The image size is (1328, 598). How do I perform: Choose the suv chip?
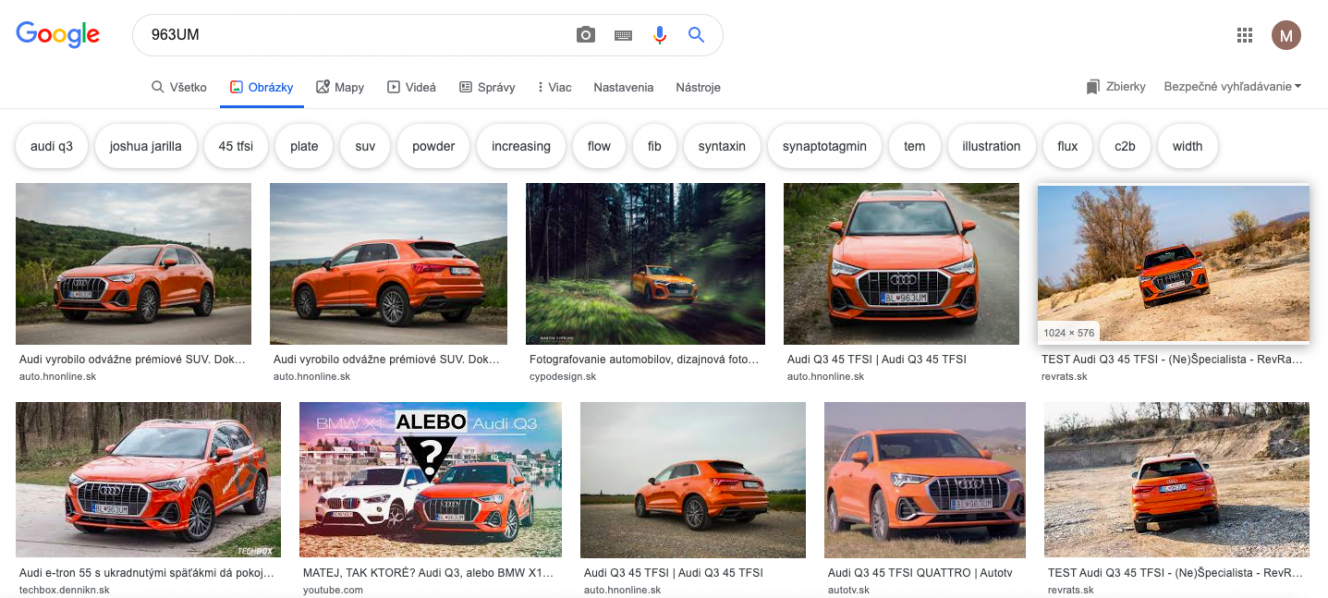pyautogui.click(x=365, y=146)
